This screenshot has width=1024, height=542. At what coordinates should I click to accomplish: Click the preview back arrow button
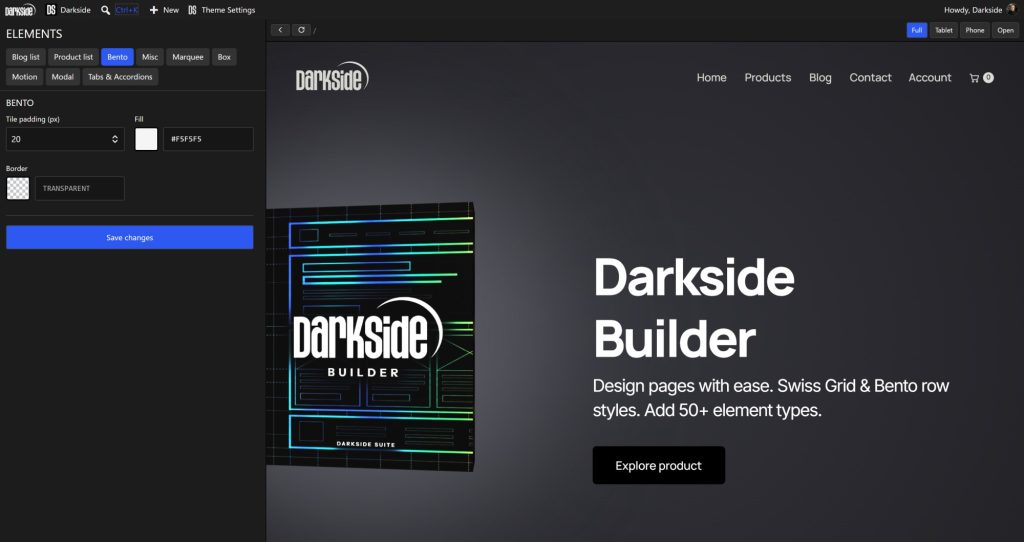click(280, 30)
